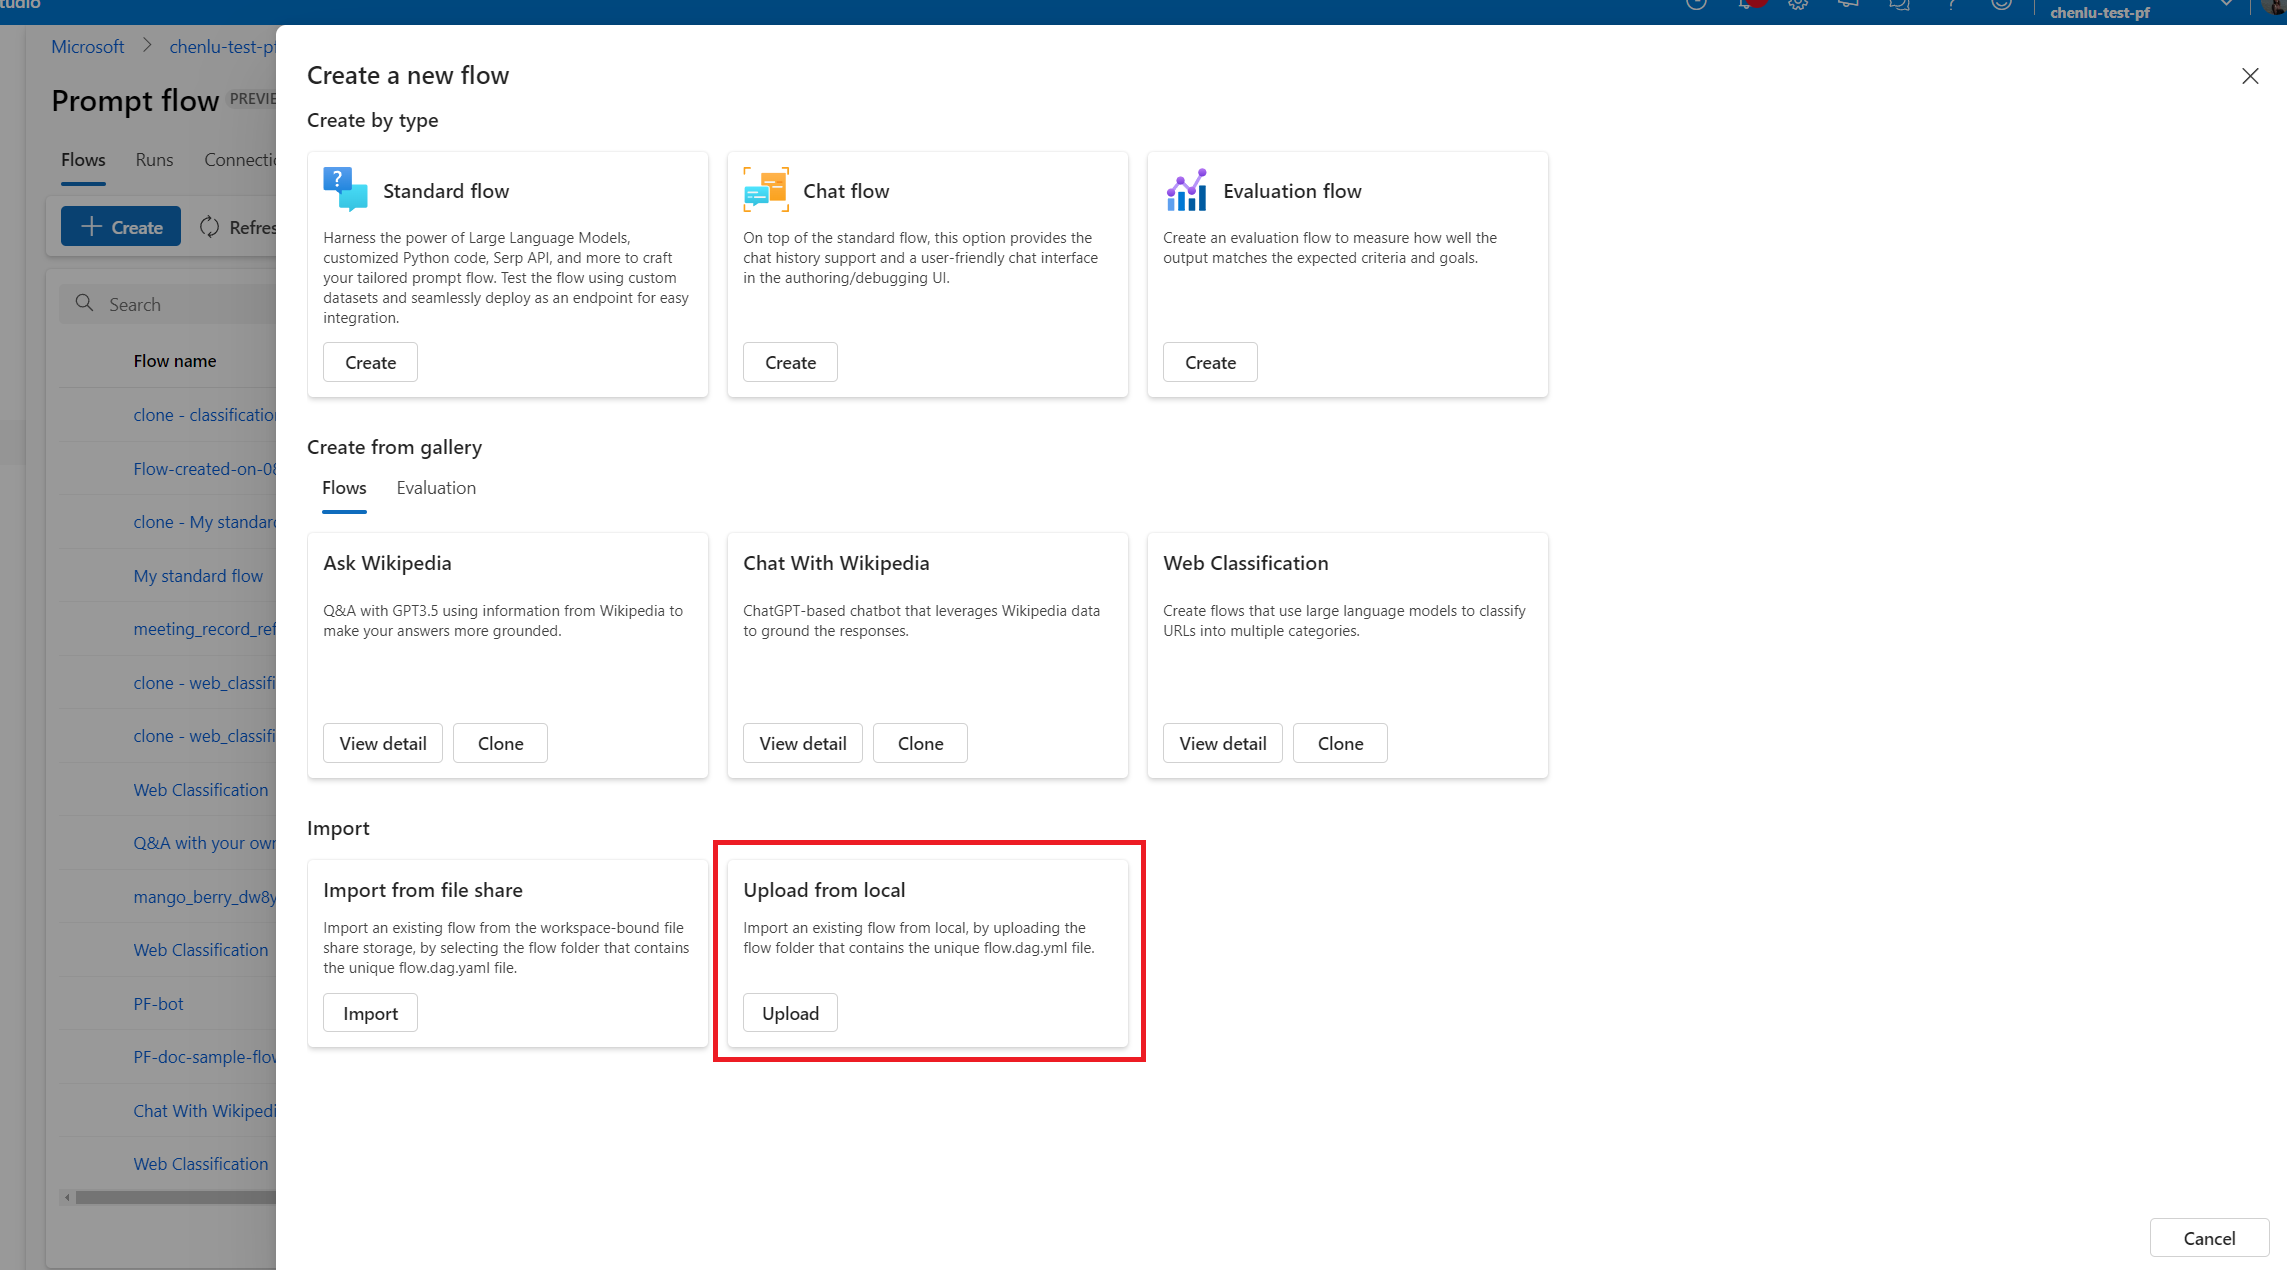This screenshot has width=2287, height=1270.
Task: View detail of Ask Wikipedia
Action: click(x=382, y=744)
